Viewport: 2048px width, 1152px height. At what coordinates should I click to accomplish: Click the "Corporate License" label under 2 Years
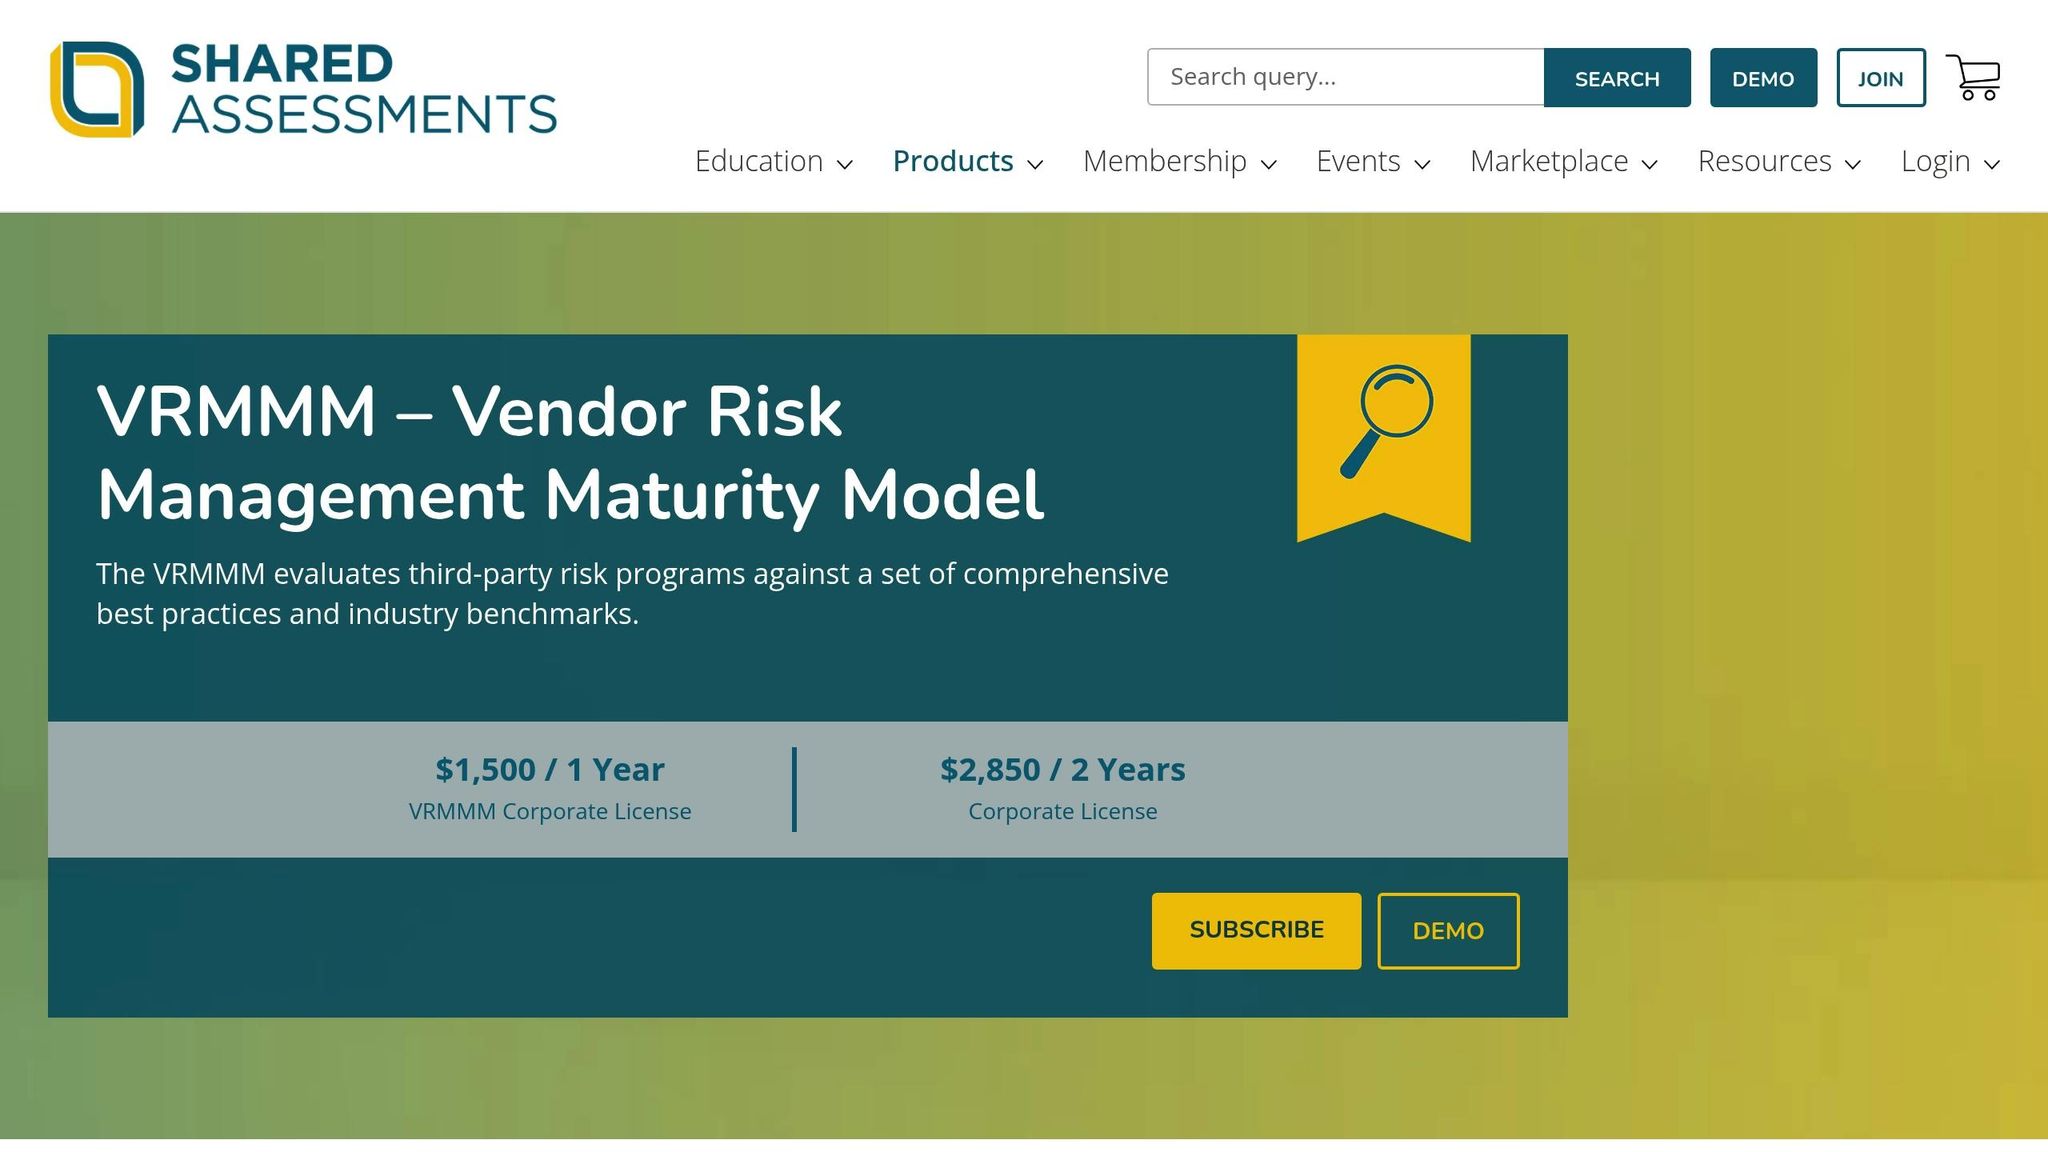1062,811
